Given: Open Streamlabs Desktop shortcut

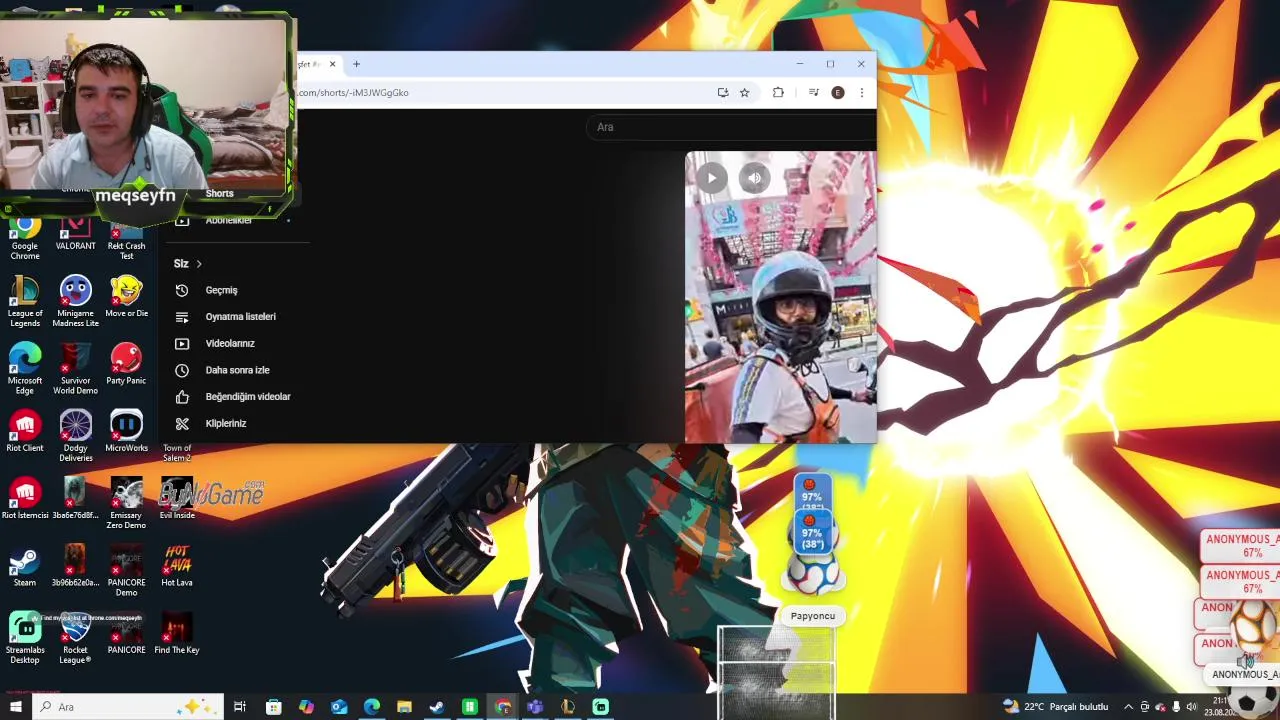Looking at the screenshot, I should pyautogui.click(x=25, y=638).
